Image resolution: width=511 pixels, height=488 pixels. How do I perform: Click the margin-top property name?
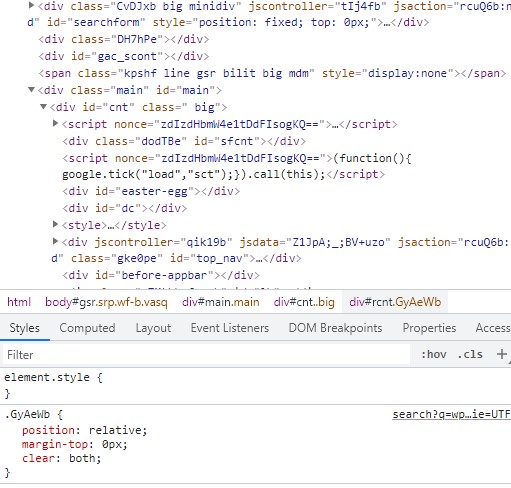coord(55,444)
